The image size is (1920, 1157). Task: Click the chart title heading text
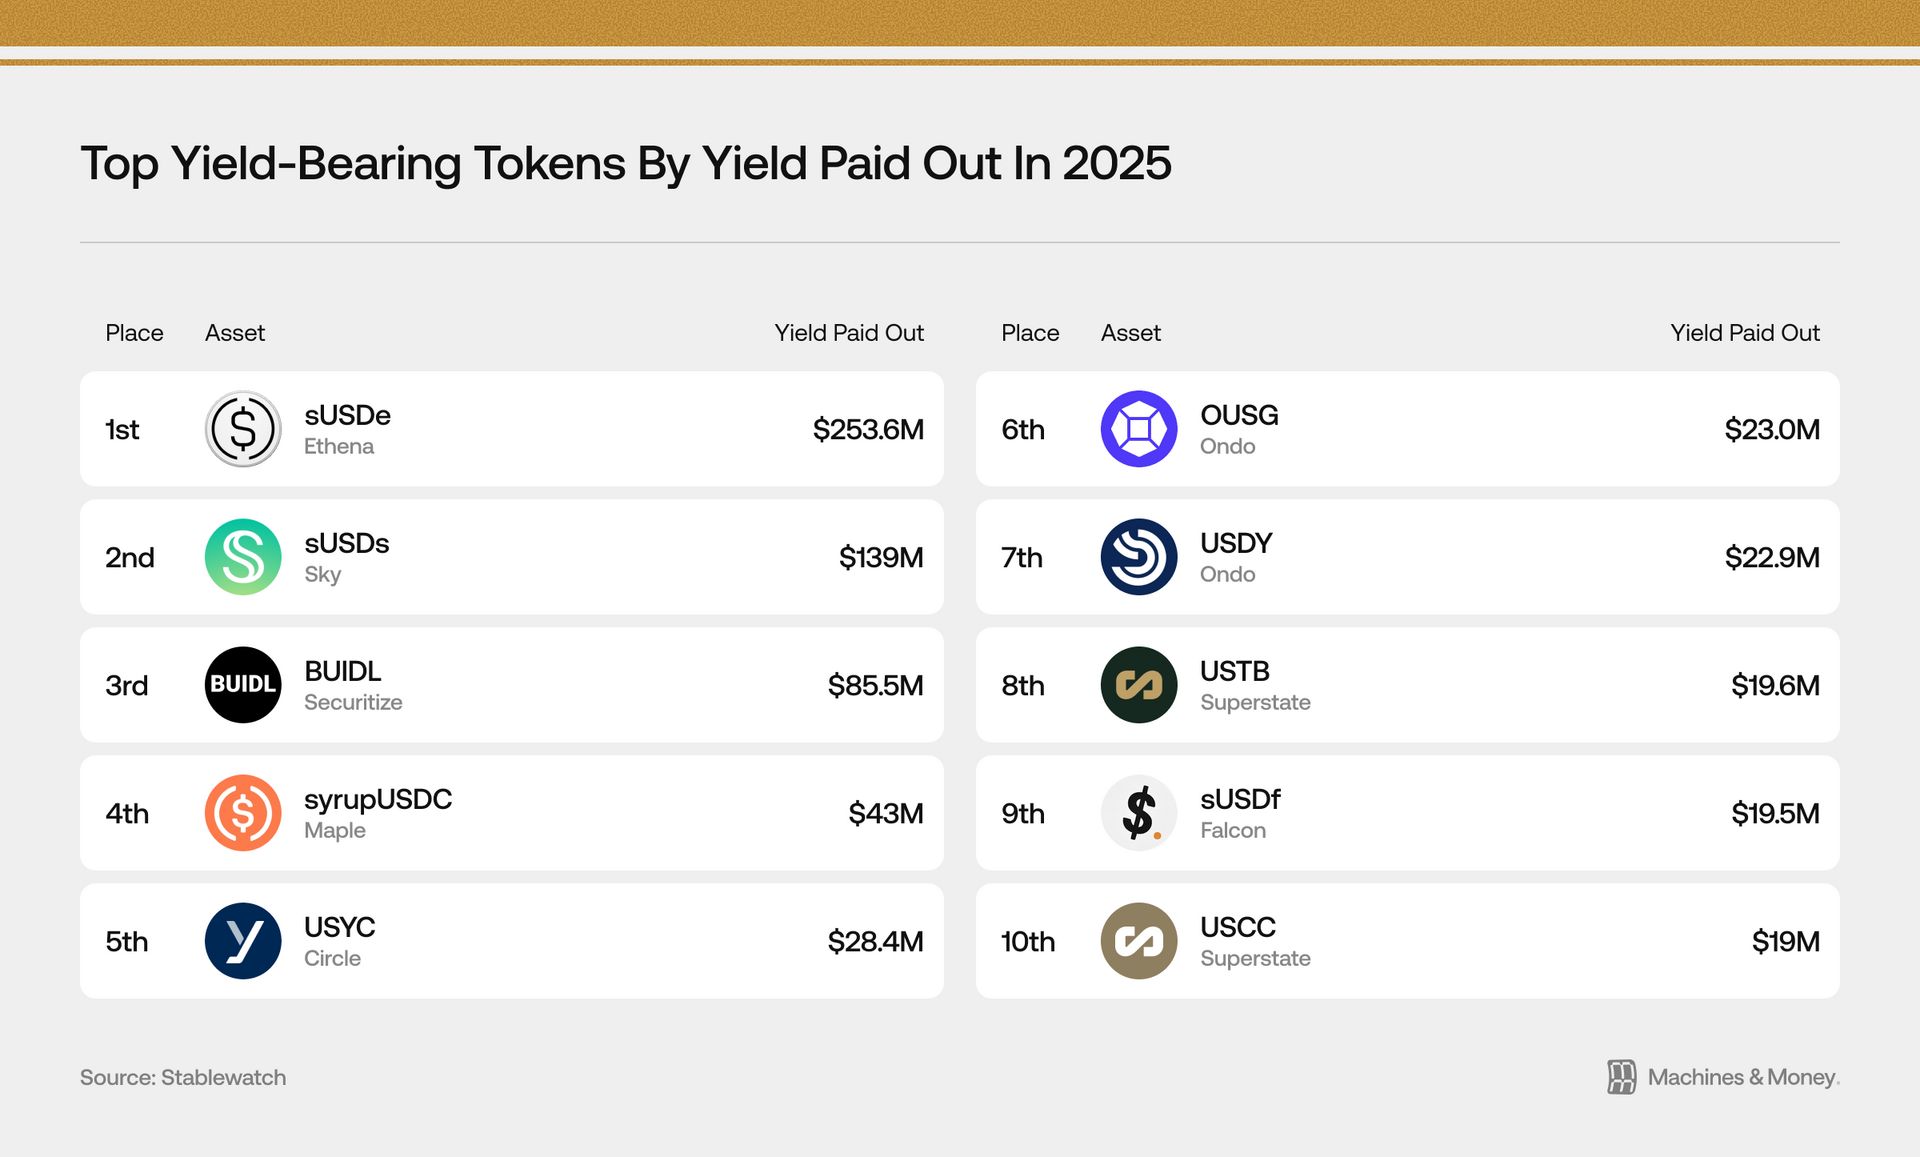(x=626, y=163)
